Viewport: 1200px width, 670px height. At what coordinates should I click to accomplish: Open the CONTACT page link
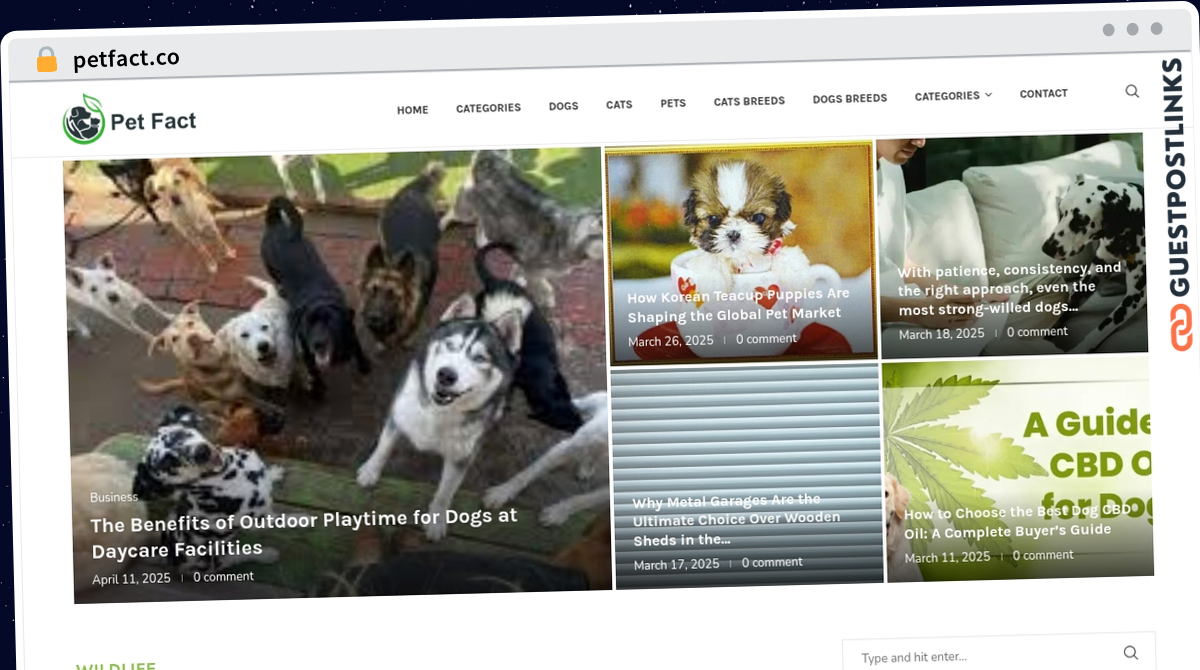1043,93
